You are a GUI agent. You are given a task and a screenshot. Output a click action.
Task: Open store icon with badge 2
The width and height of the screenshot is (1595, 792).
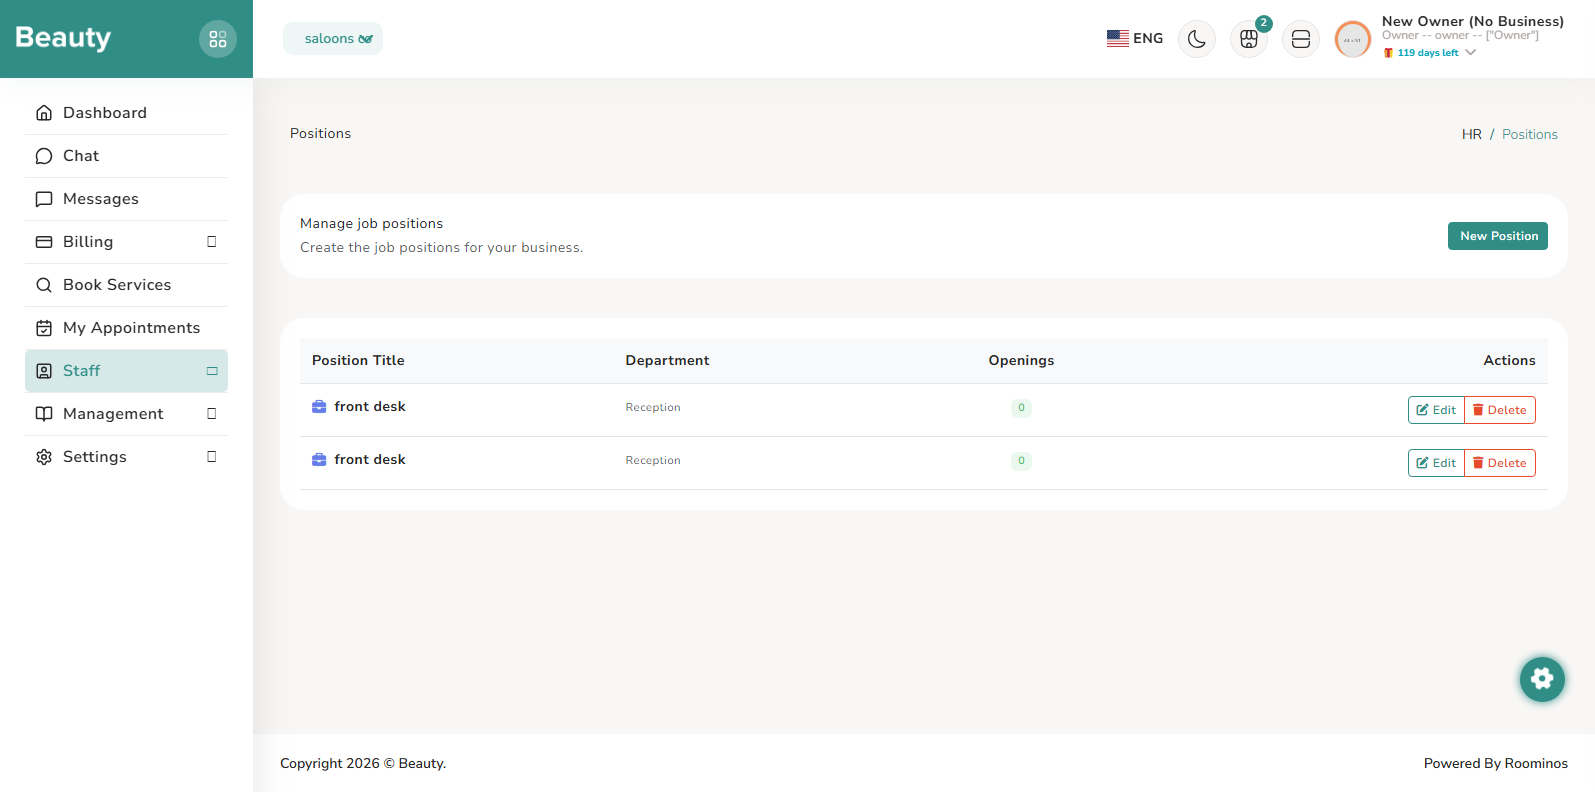pyautogui.click(x=1249, y=39)
